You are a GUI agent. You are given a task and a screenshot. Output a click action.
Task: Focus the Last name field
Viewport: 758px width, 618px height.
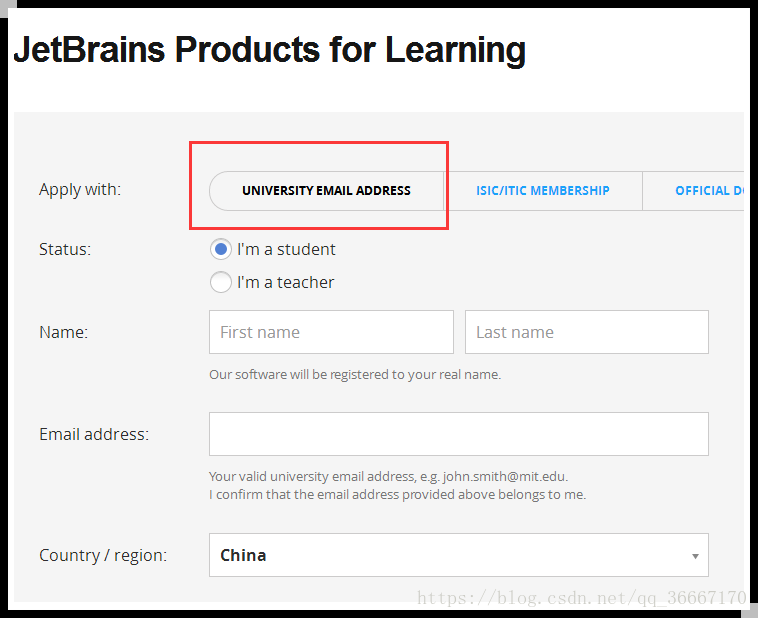click(586, 332)
